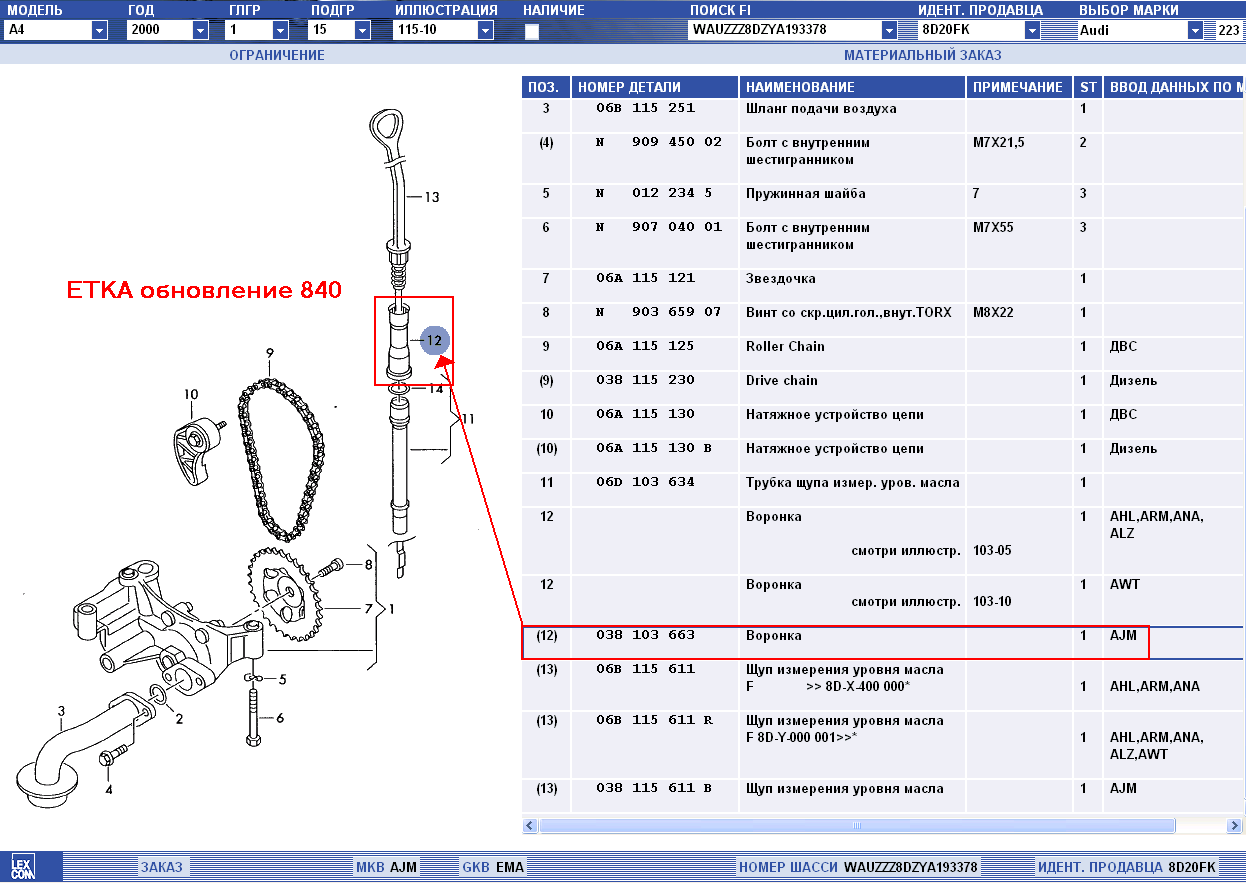Click the НАИМЕНОВАНИЕ column header
1246x884 pixels.
853,87
